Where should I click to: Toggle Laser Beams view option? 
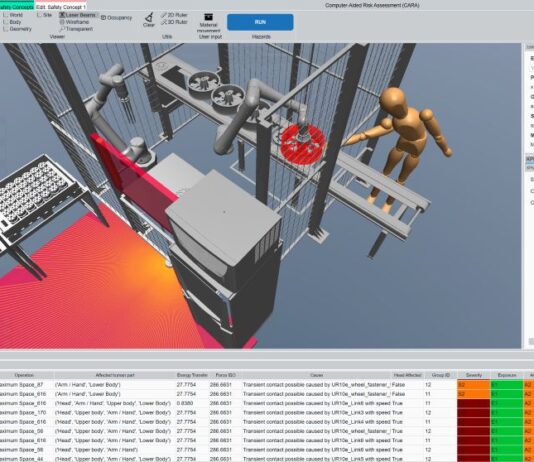tap(78, 15)
